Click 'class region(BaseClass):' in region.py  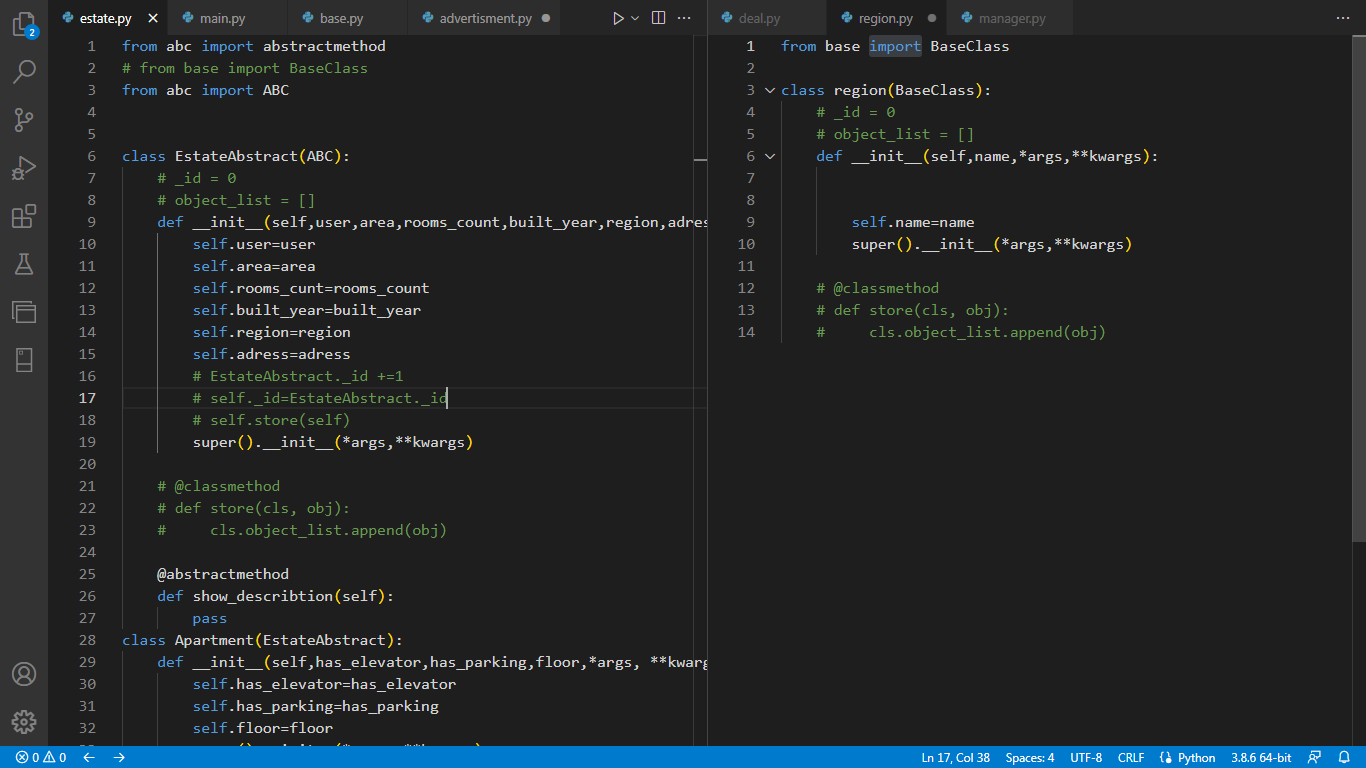(x=886, y=90)
